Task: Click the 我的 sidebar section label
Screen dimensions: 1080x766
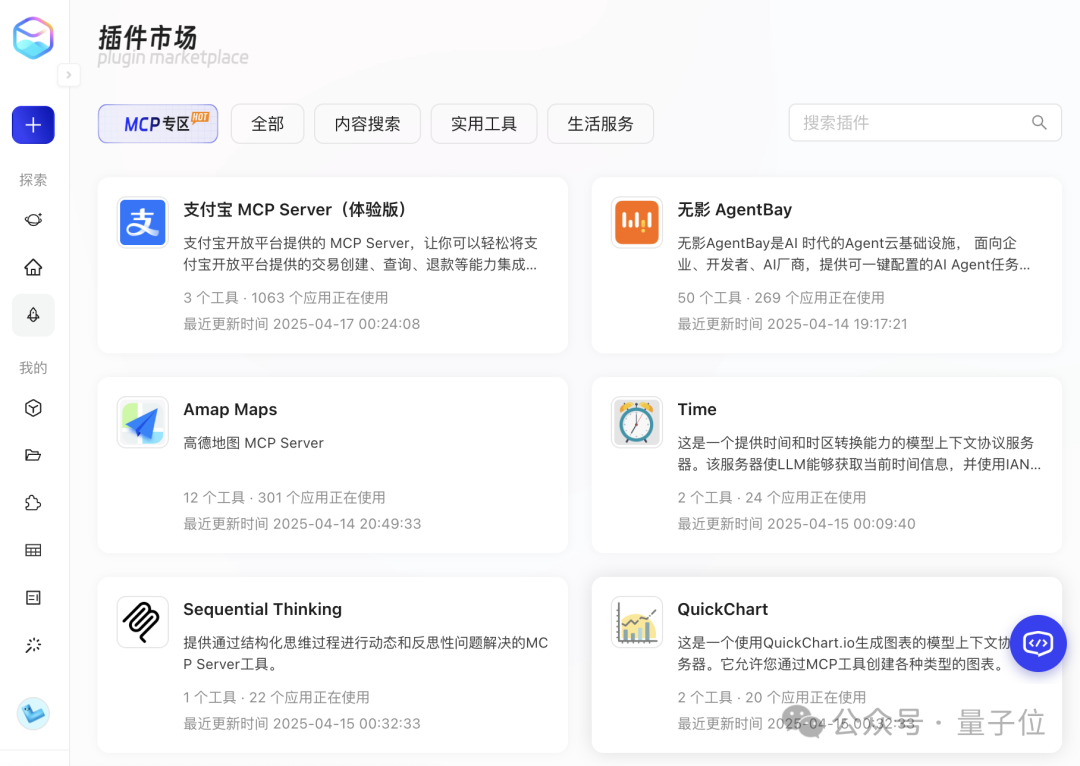Action: 33,368
